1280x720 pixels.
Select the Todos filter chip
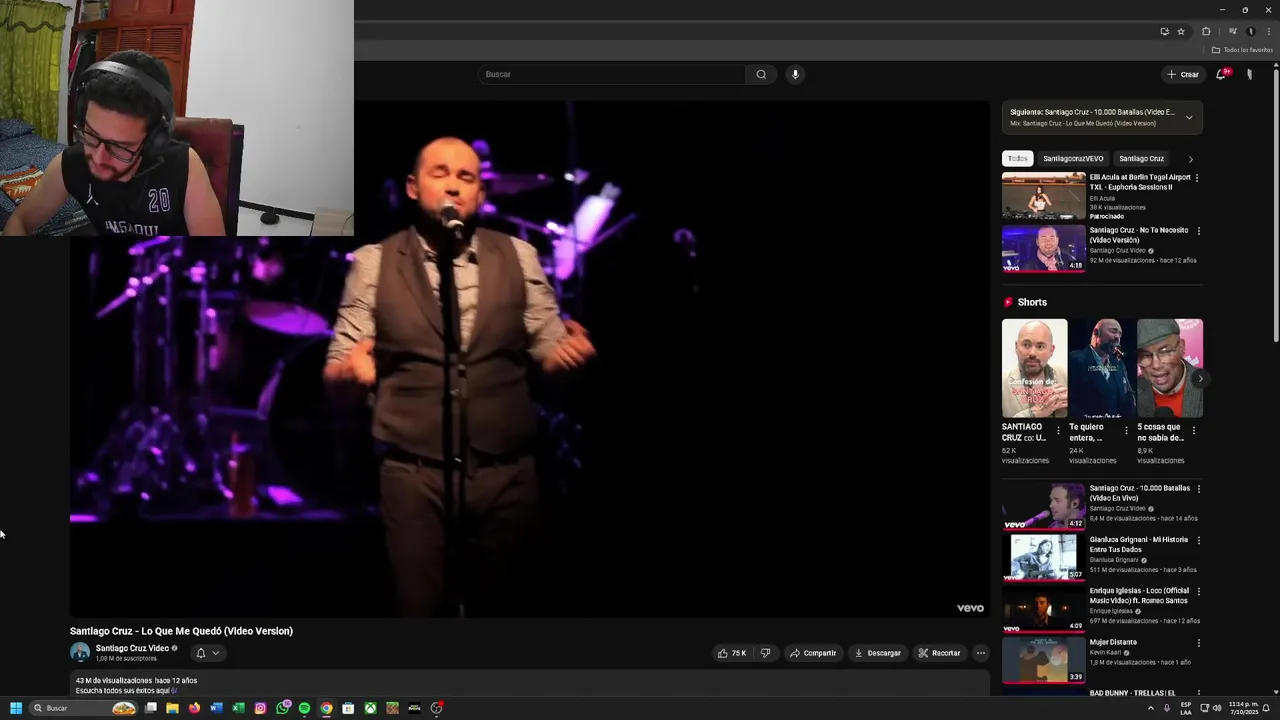(x=1017, y=158)
